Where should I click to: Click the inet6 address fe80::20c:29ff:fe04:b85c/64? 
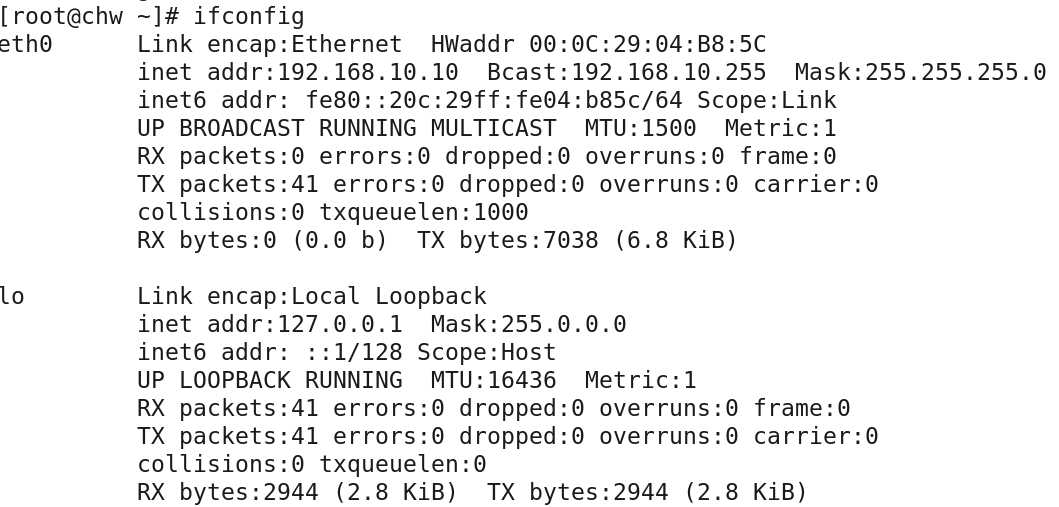click(494, 100)
